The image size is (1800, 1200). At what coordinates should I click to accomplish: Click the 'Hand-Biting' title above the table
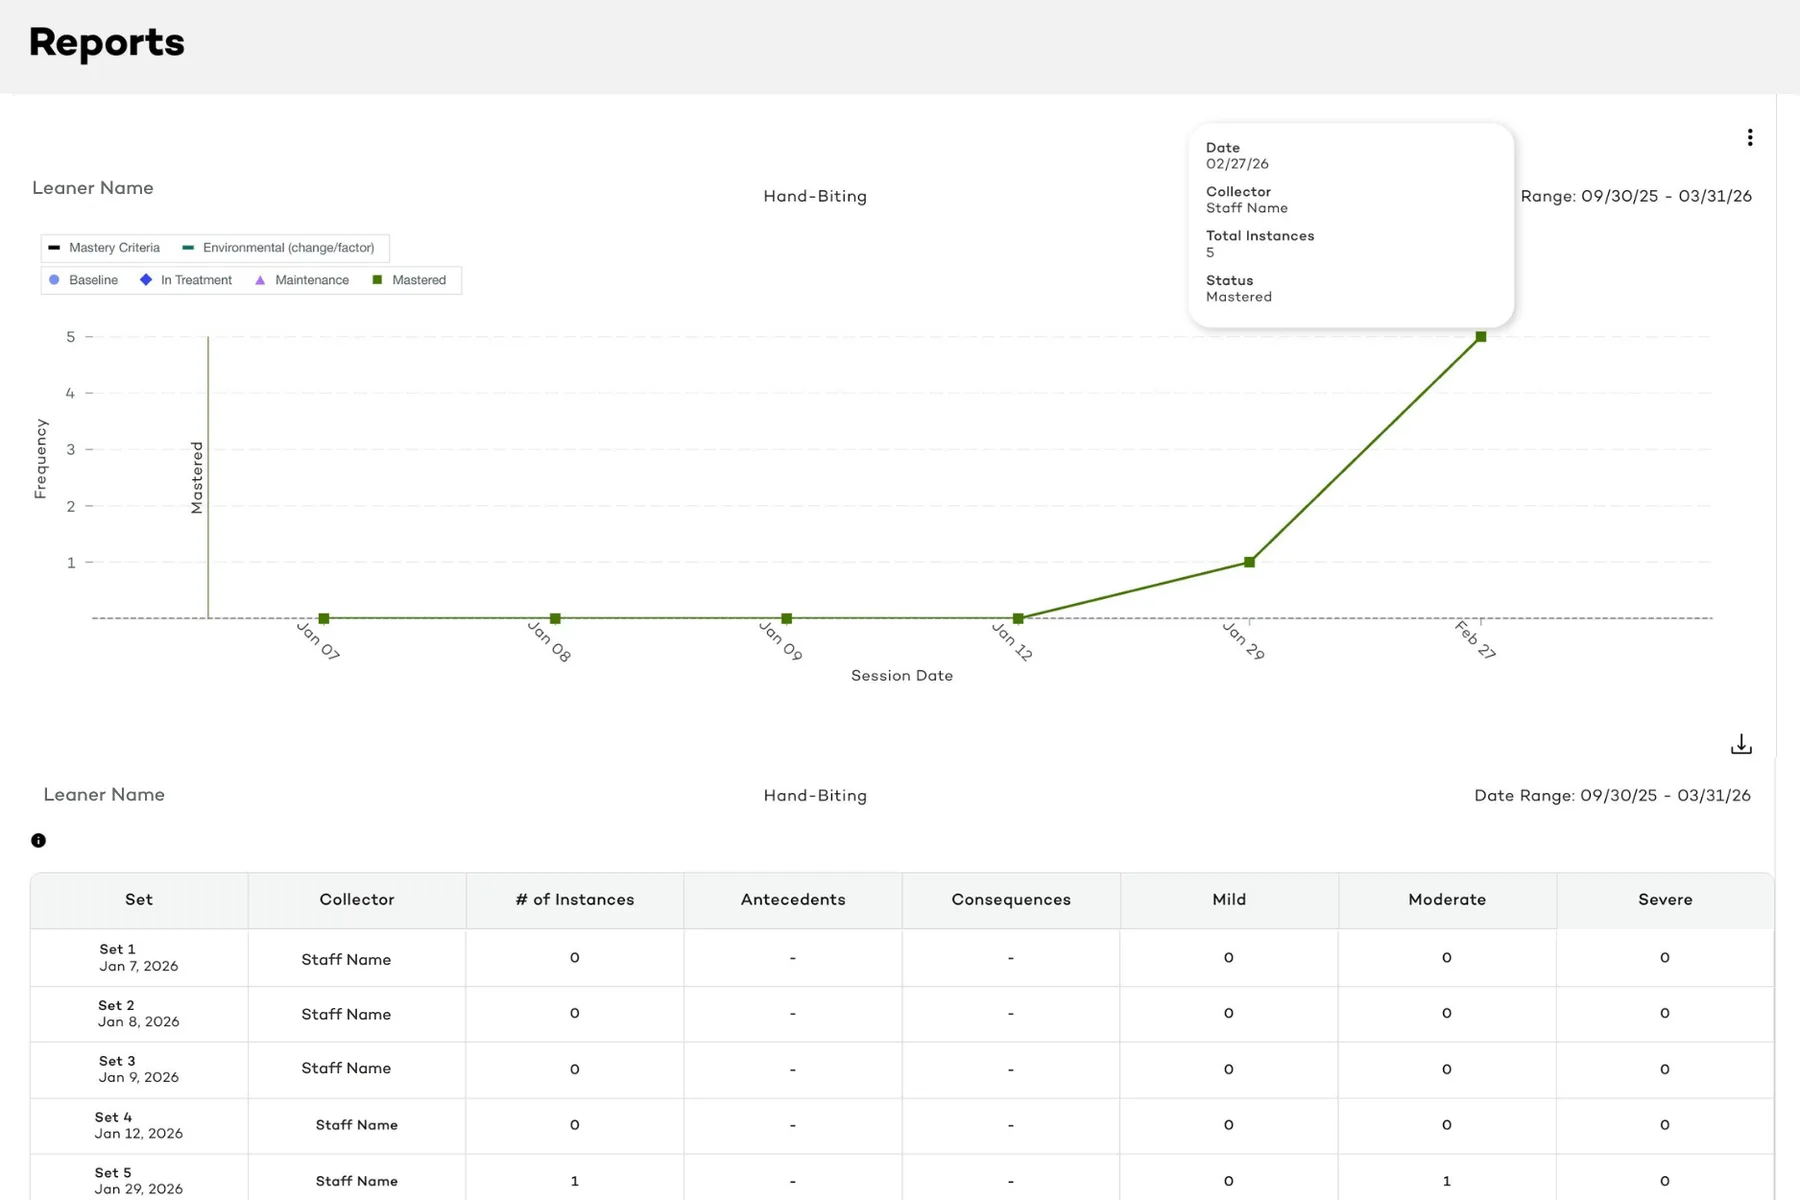815,796
